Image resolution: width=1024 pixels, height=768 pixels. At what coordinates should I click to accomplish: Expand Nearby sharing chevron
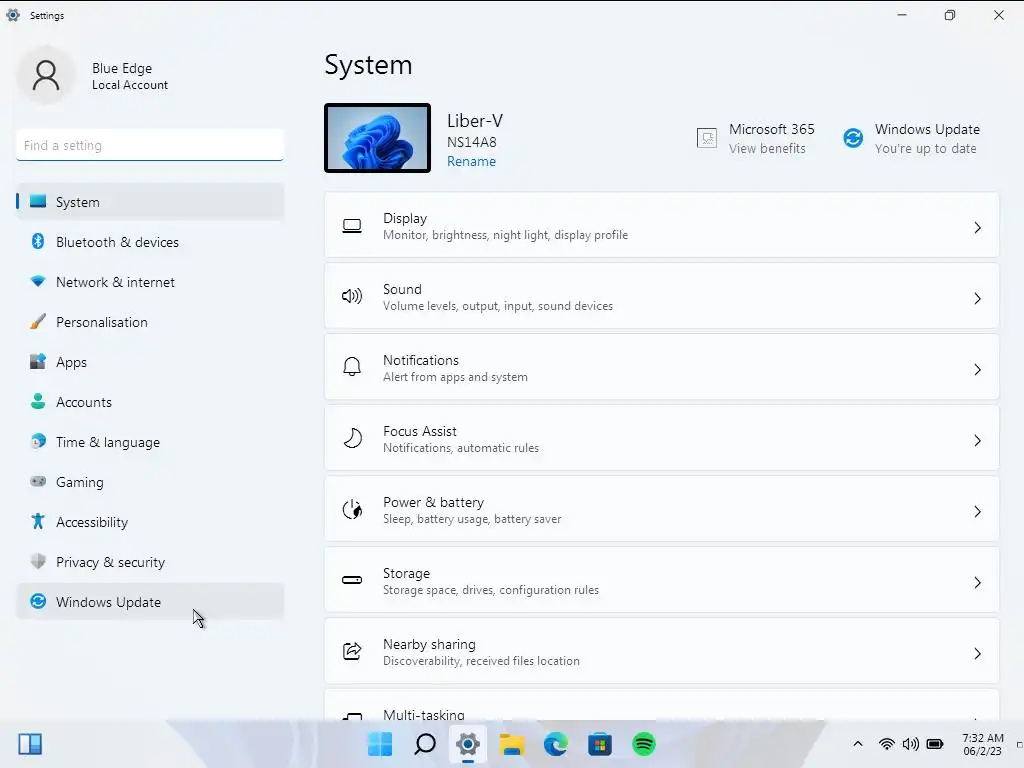point(978,654)
